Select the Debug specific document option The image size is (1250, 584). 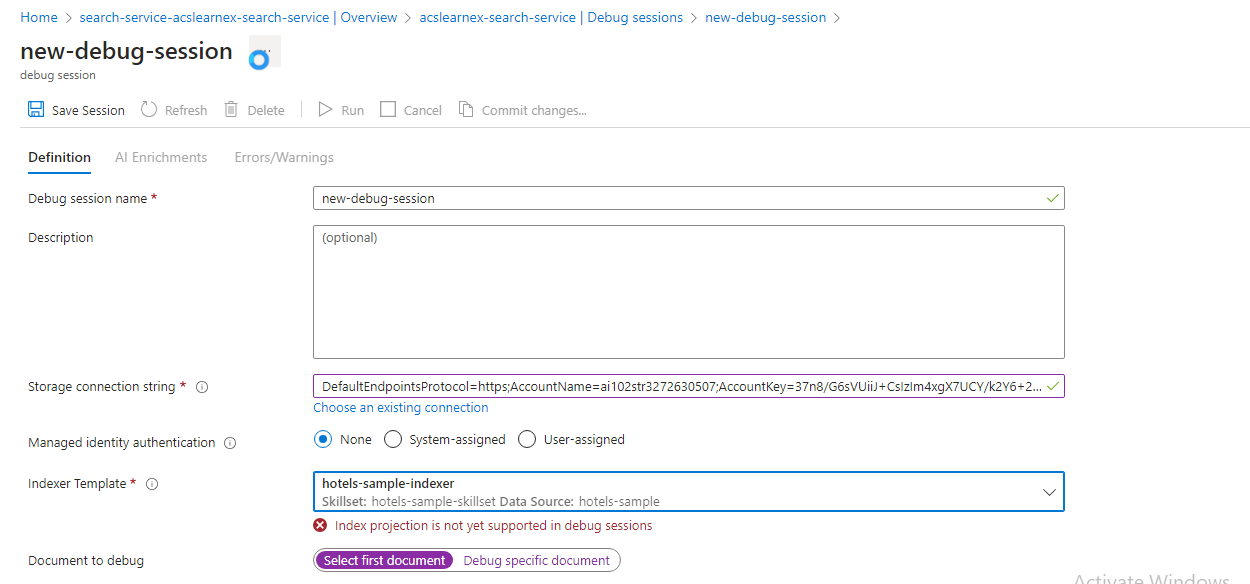pyautogui.click(x=537, y=560)
